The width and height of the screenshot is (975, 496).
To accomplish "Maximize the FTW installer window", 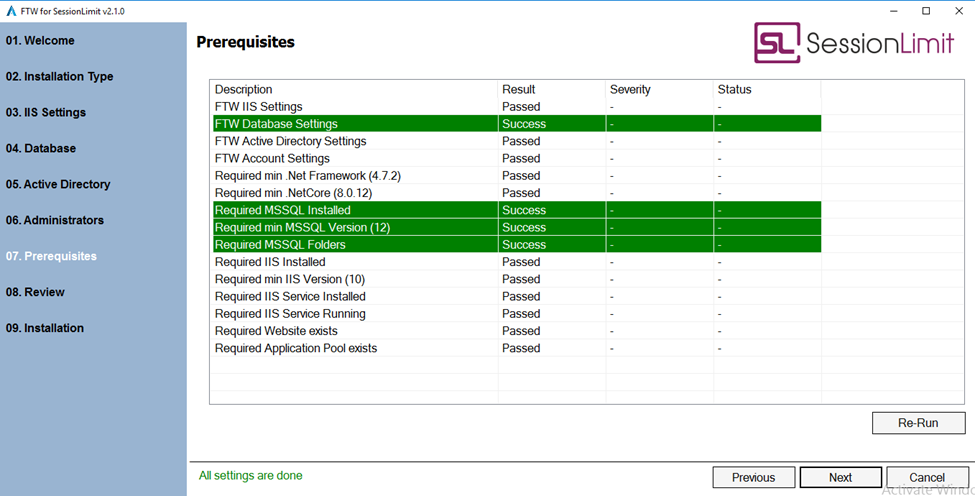I will point(926,11).
